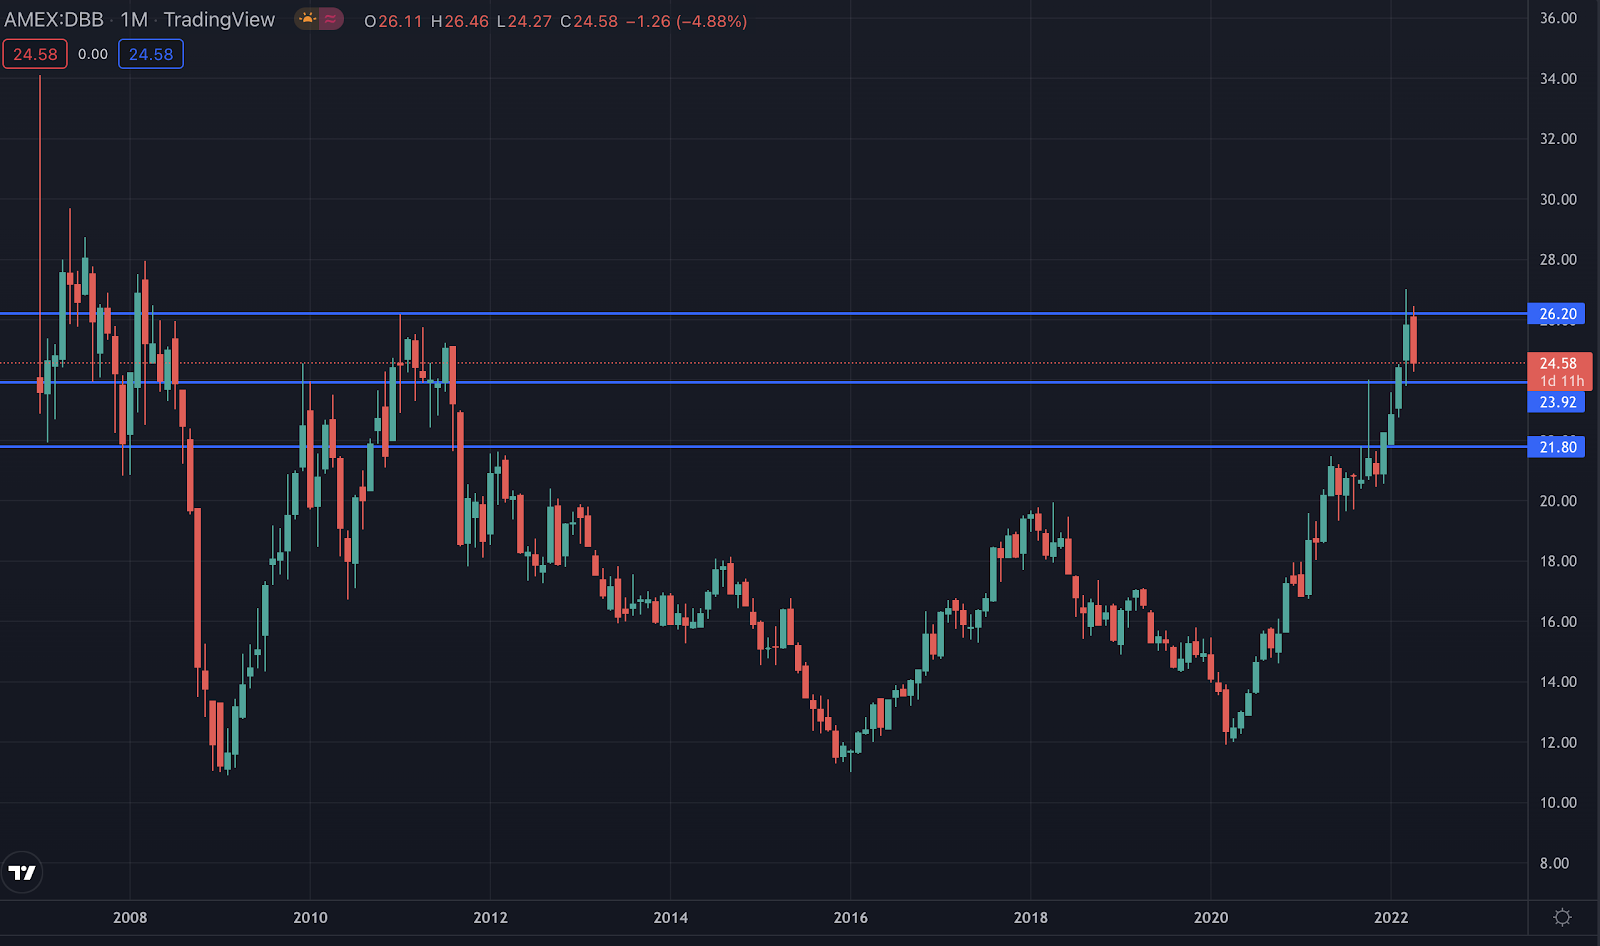Click the close value 24.58 in header

(x=595, y=21)
